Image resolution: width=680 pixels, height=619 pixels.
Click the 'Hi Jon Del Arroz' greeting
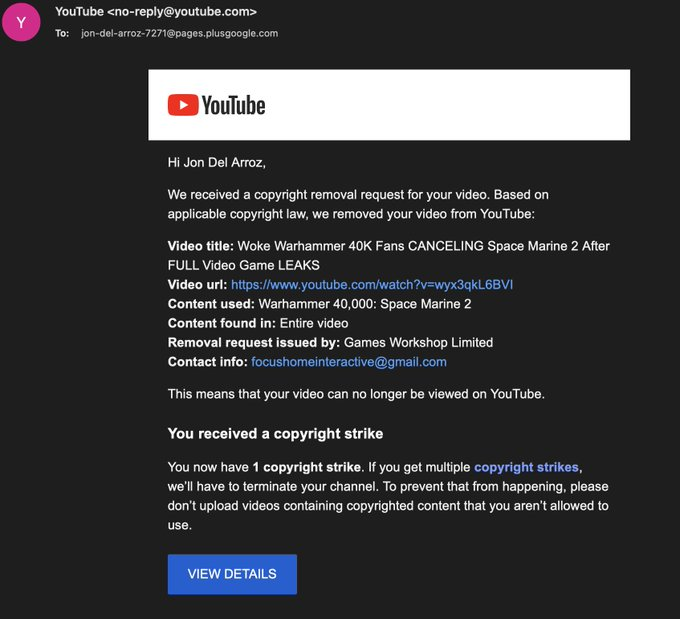click(x=216, y=162)
